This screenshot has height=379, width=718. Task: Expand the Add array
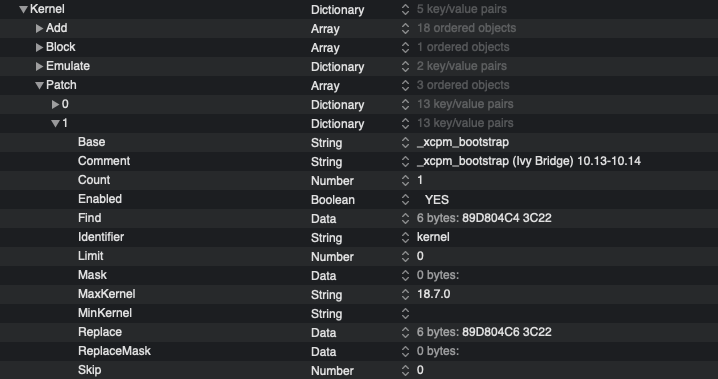[x=39, y=29]
